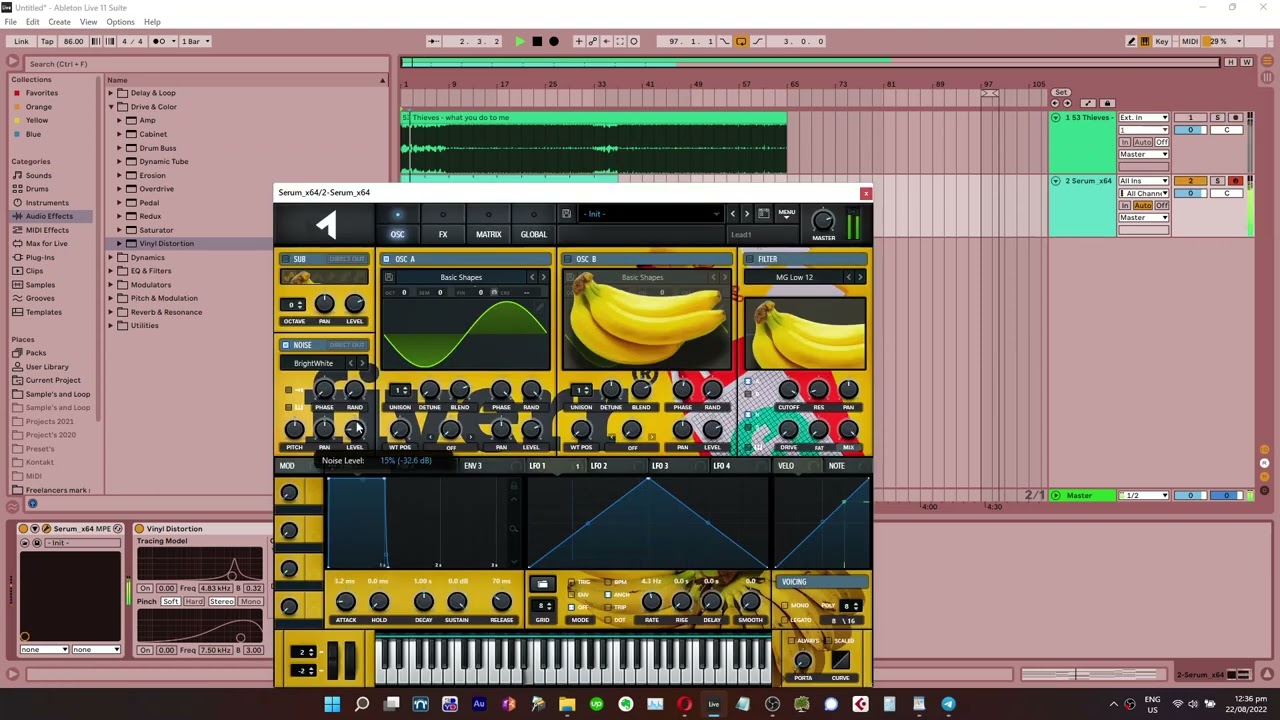Viewport: 1280px width, 720px height.
Task: Open filter type MG Low 12 menu
Action: (x=794, y=277)
